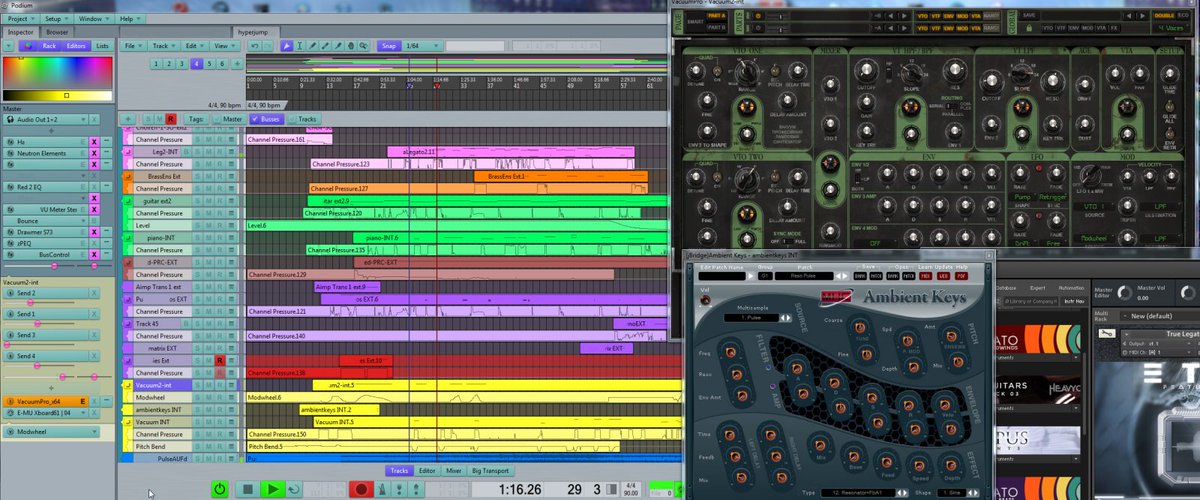Click the 4/4 90.00 tempo display
Image resolution: width=1200 pixels, height=500 pixels.
pos(629,489)
